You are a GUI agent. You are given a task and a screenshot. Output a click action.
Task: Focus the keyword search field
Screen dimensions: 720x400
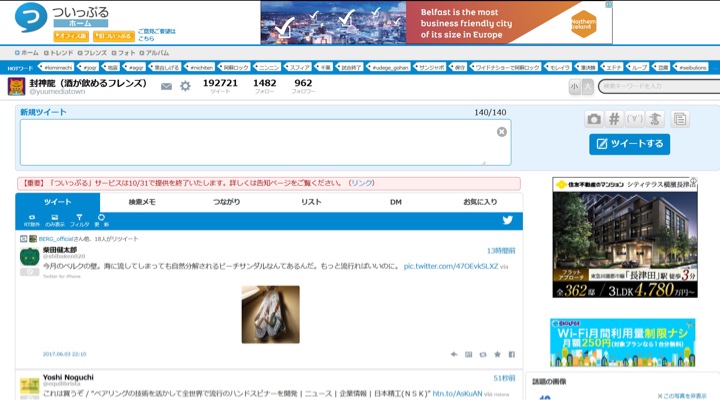[659, 86]
